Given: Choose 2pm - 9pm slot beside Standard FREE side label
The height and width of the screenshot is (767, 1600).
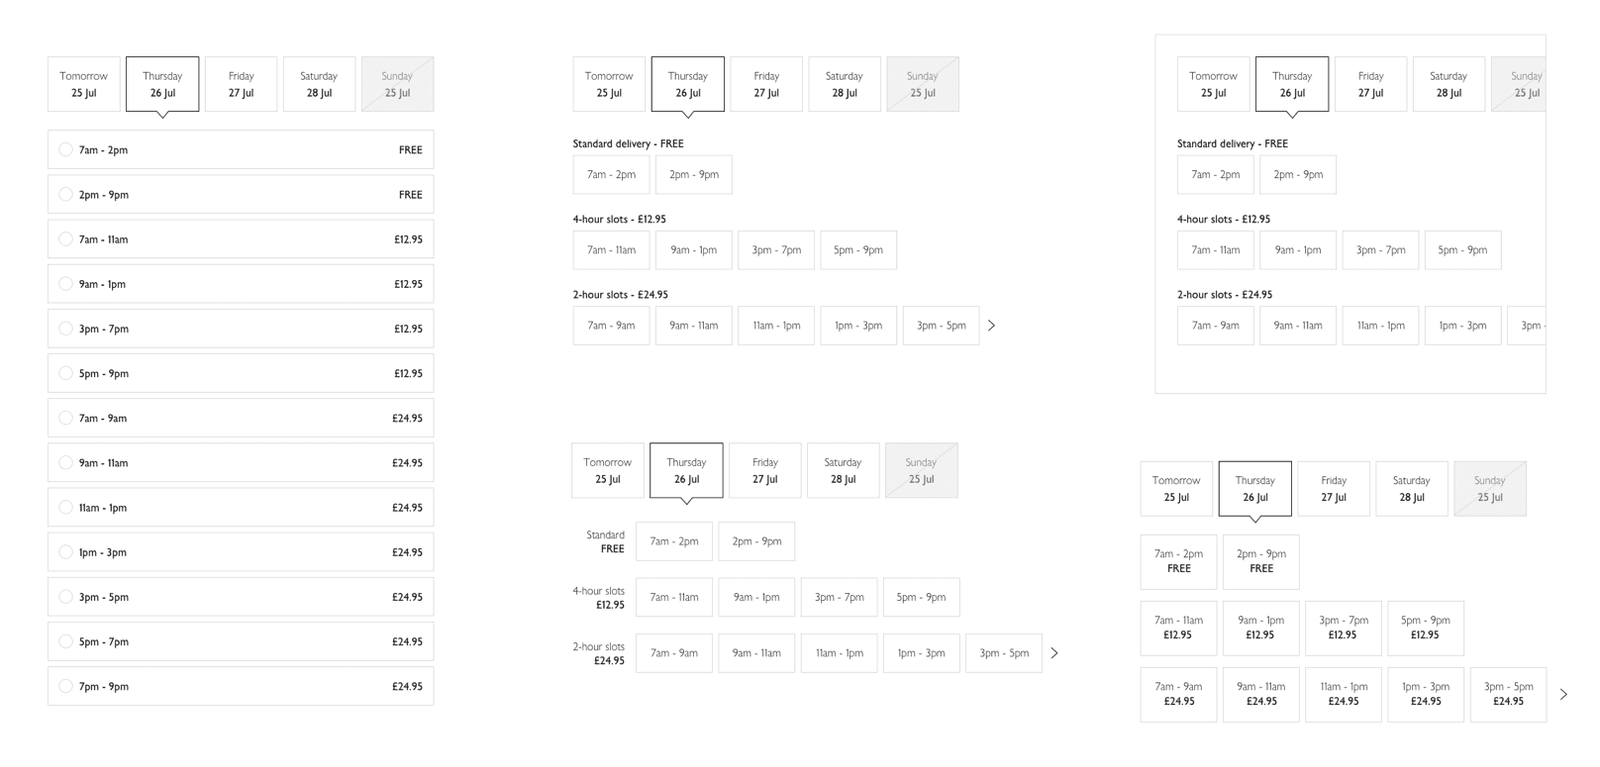Looking at the screenshot, I should (756, 541).
